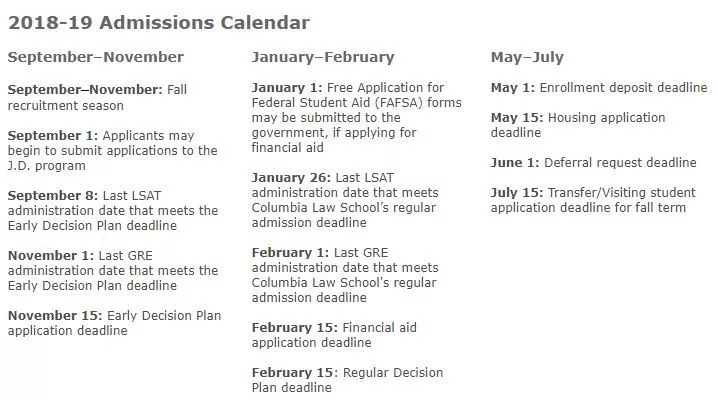Click the November 15 Early Decision entry

pyautogui.click(x=115, y=323)
